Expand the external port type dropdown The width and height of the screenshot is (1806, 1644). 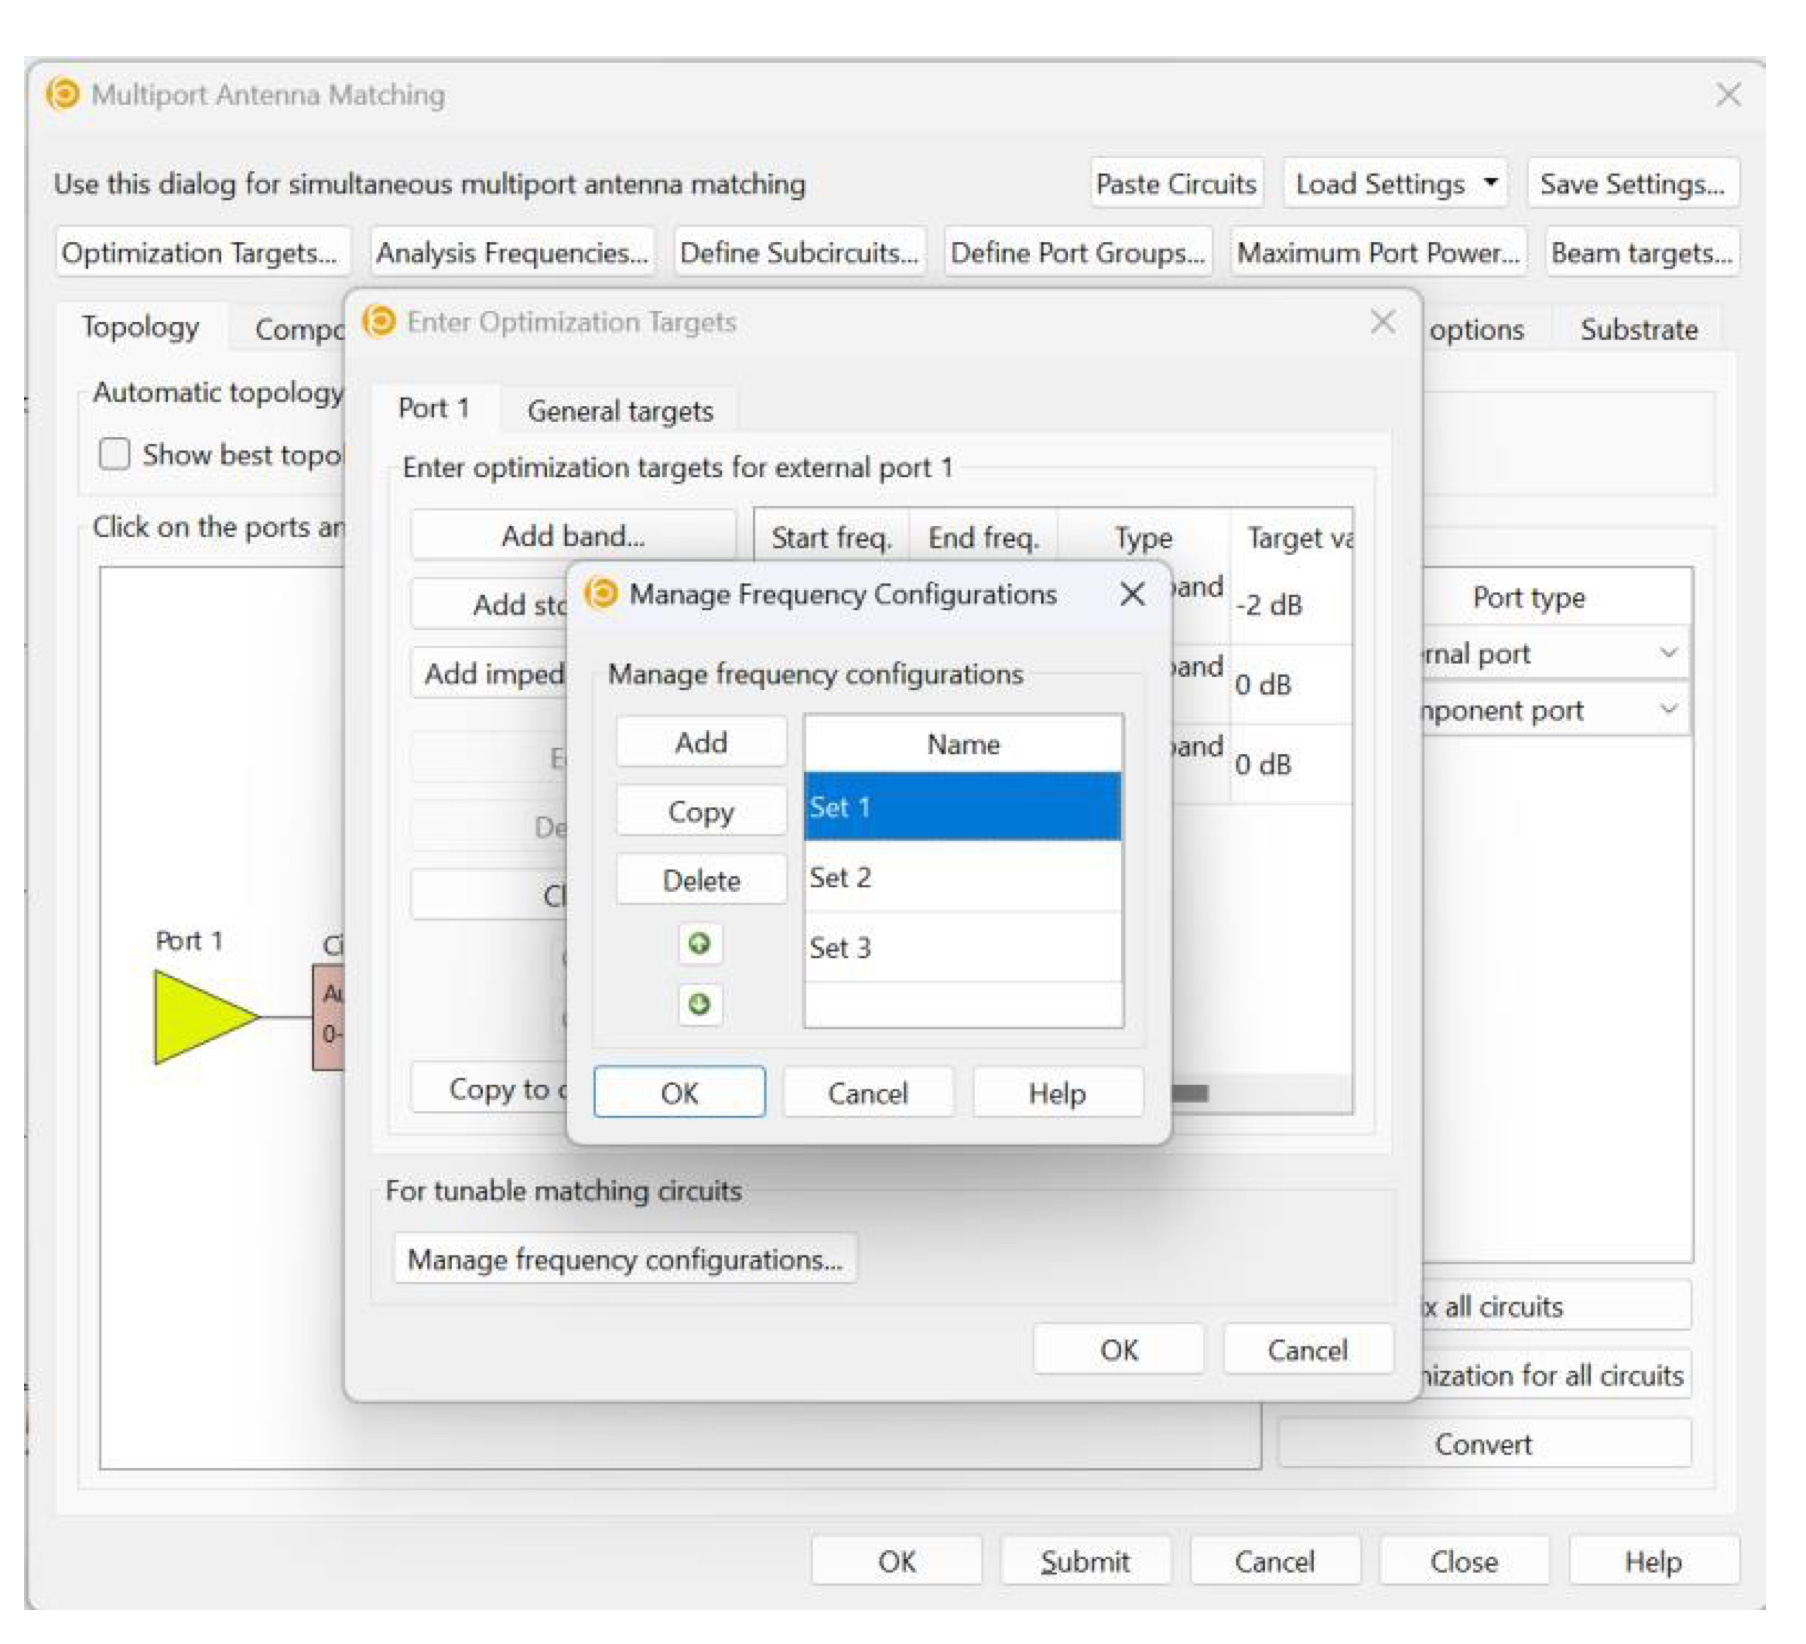tap(1667, 653)
